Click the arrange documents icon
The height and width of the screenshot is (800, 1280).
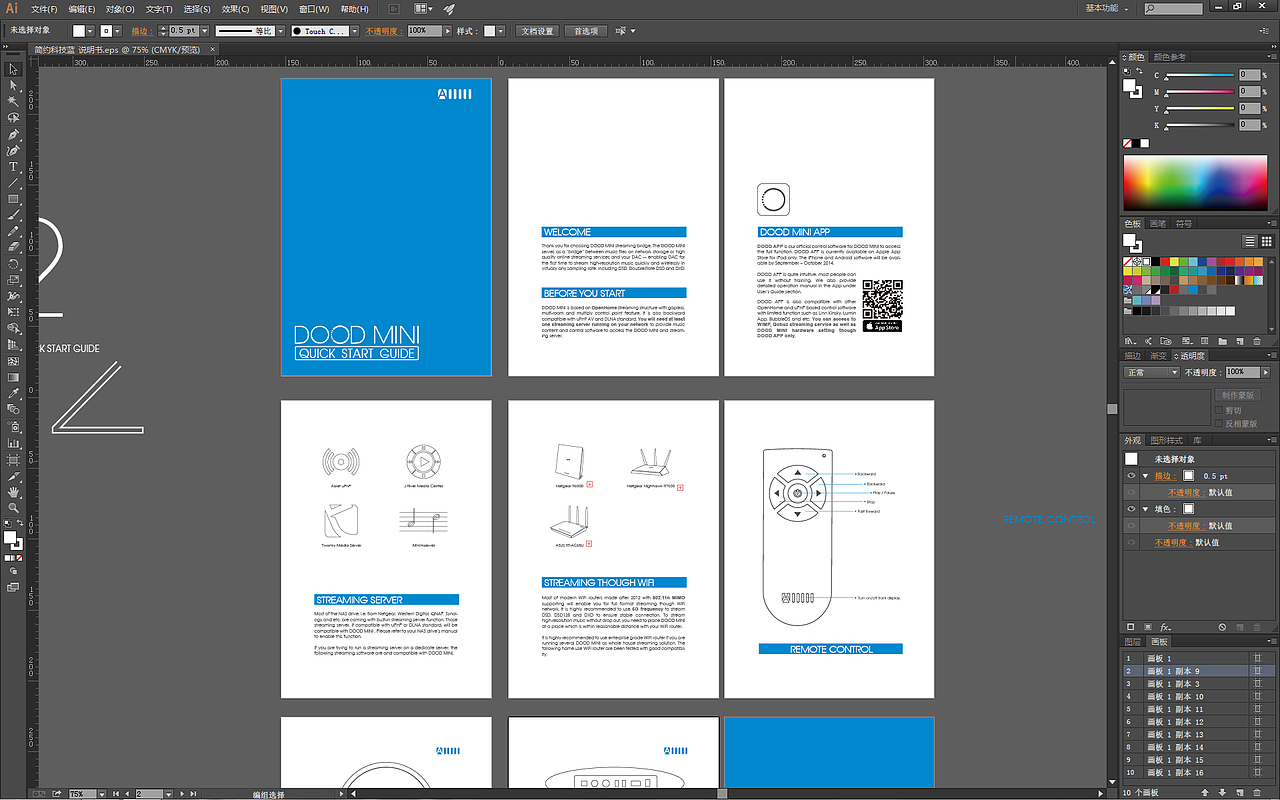pyautogui.click(x=422, y=9)
